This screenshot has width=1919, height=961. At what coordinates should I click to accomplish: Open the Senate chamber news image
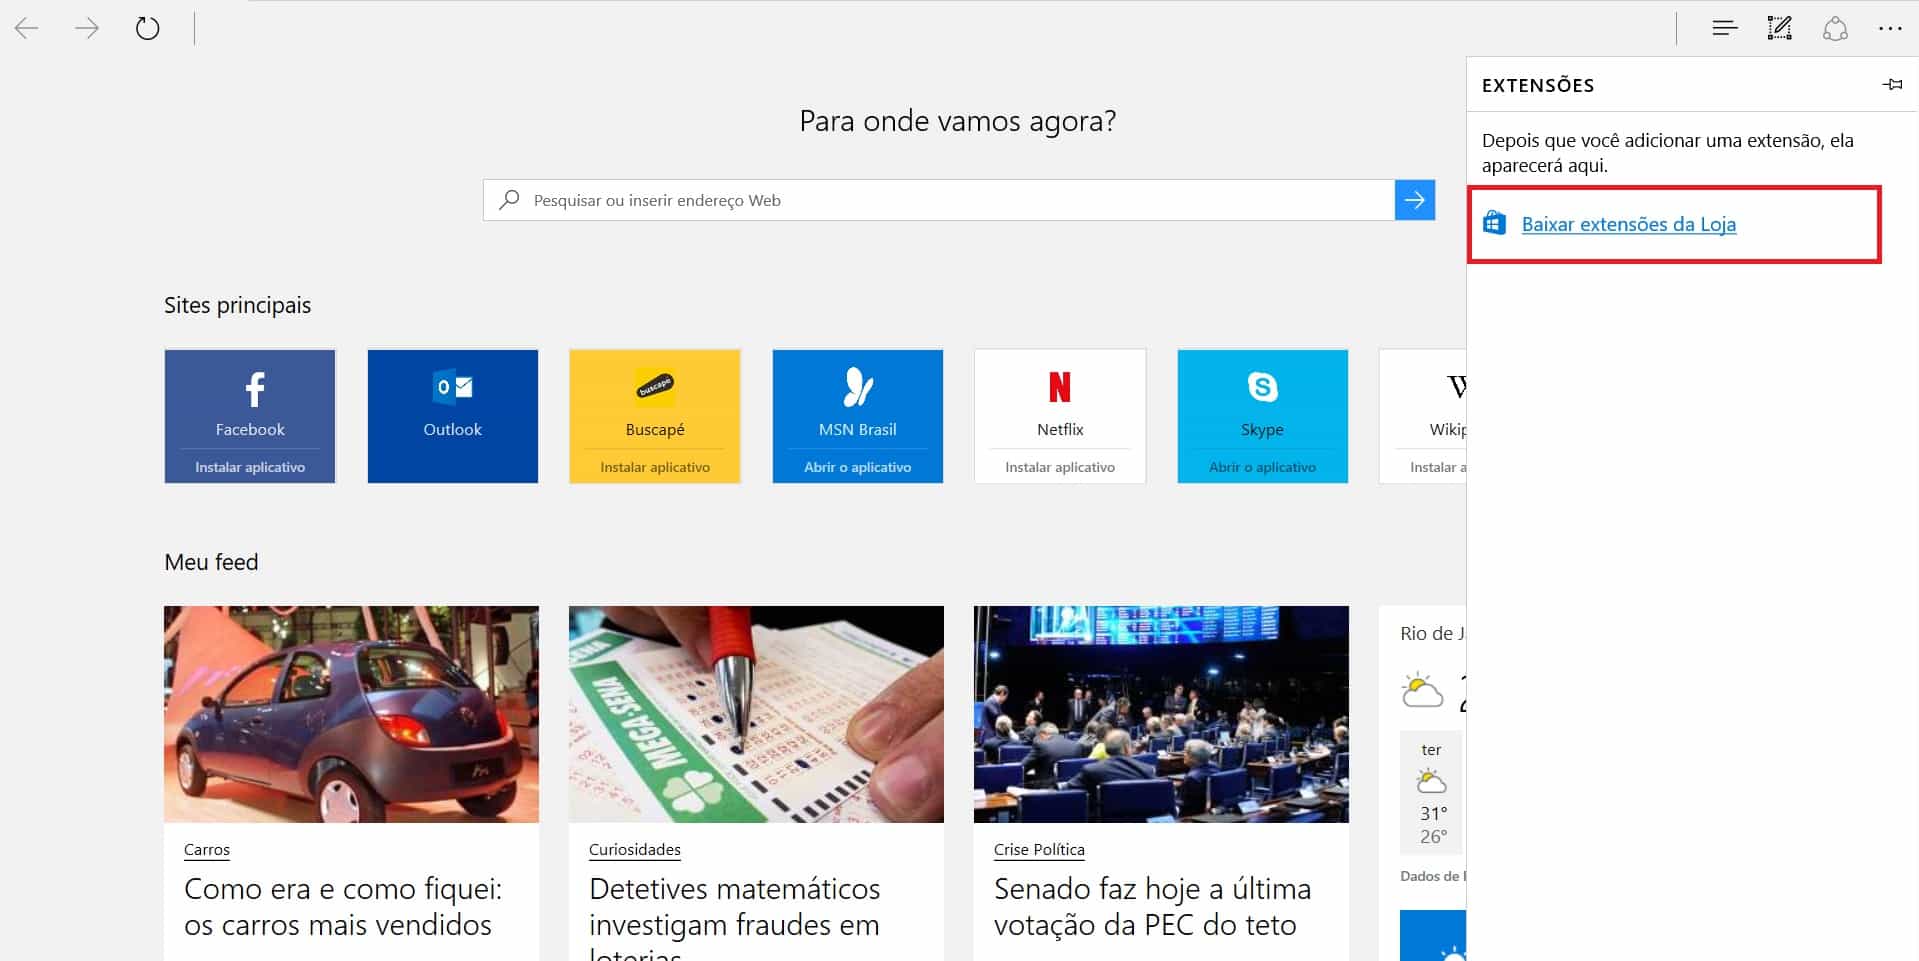1161,714
